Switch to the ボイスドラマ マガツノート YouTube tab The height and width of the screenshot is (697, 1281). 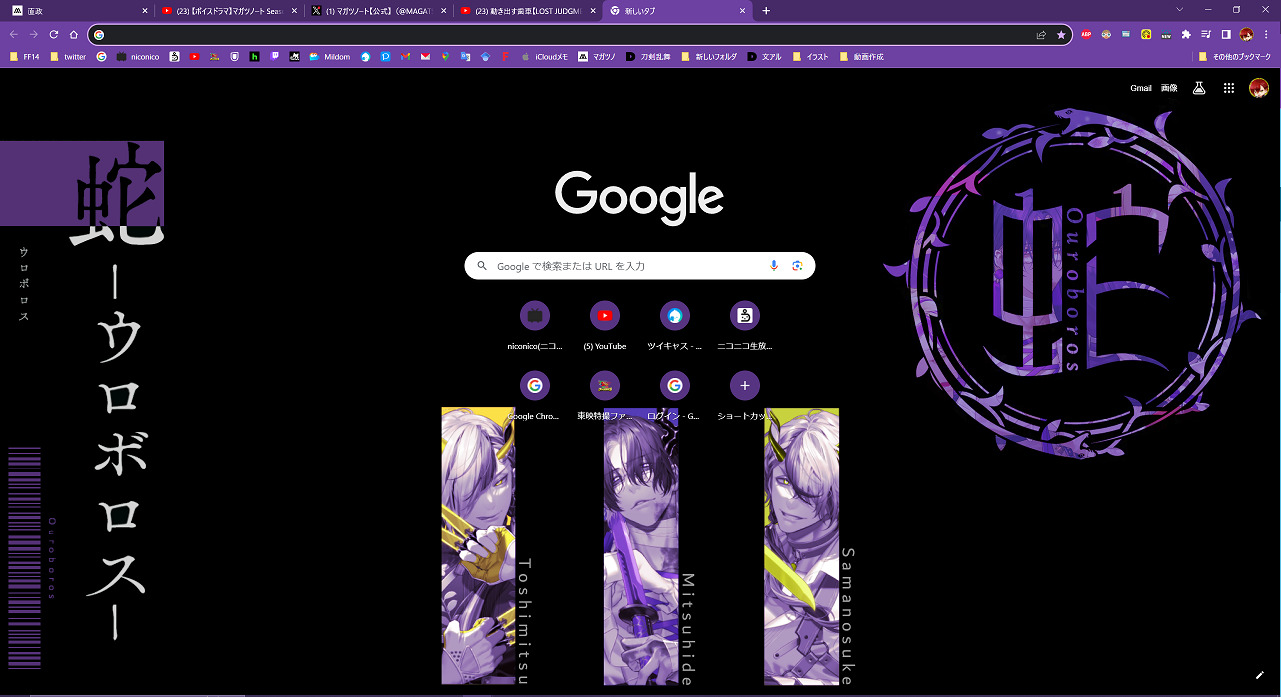click(228, 10)
